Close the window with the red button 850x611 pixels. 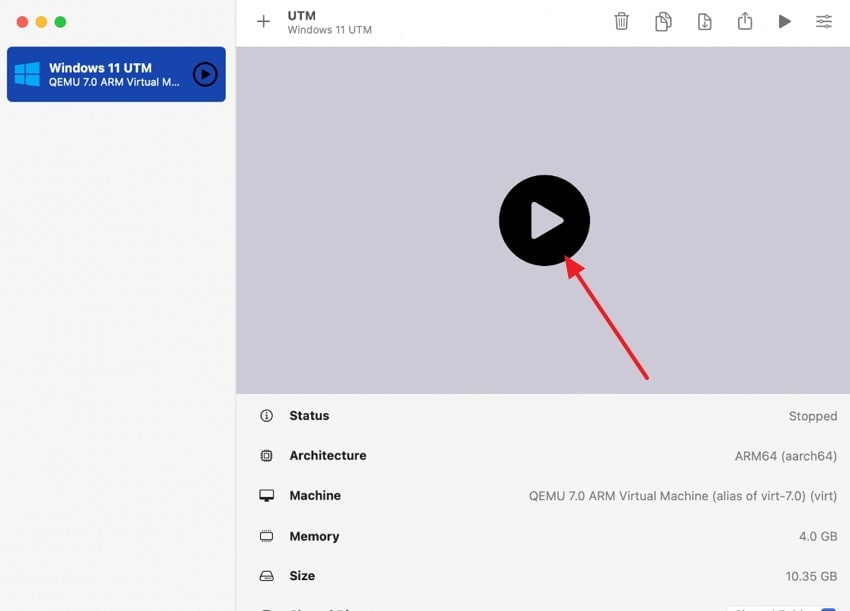pos(22,22)
